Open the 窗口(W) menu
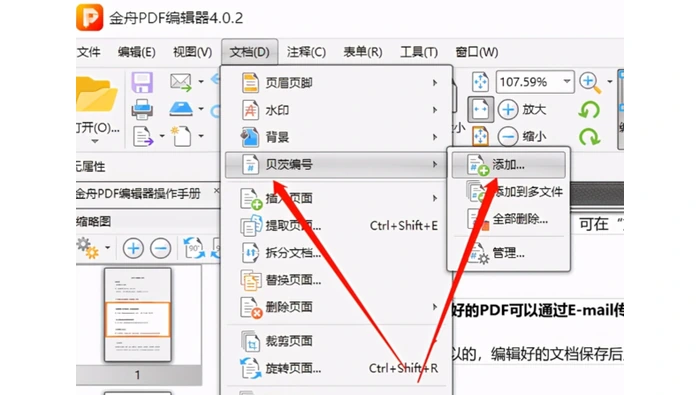 (477, 52)
